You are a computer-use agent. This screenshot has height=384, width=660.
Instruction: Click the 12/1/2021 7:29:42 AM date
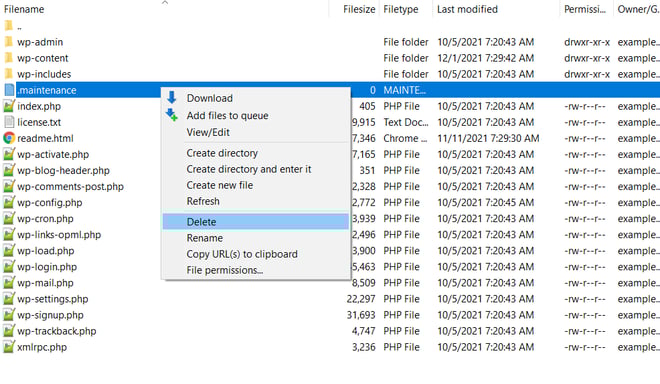point(486,58)
